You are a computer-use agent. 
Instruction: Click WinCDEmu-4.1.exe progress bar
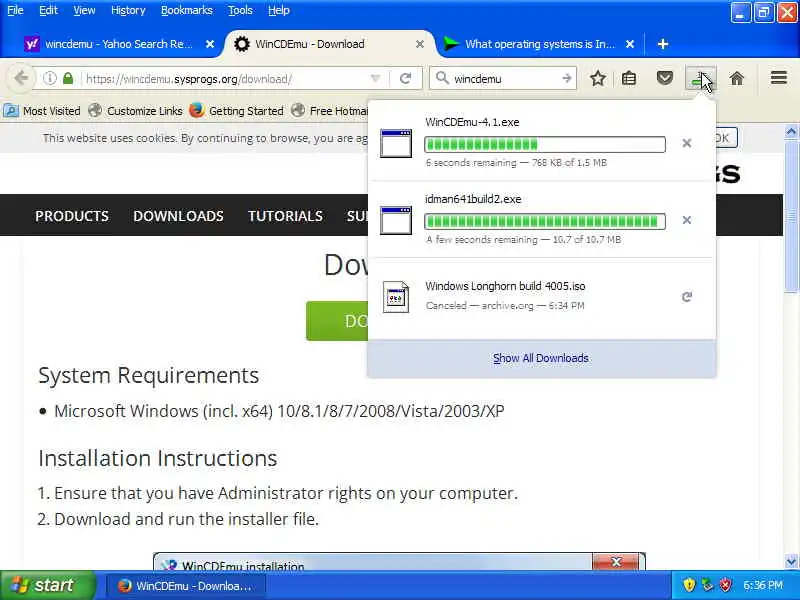click(x=545, y=144)
